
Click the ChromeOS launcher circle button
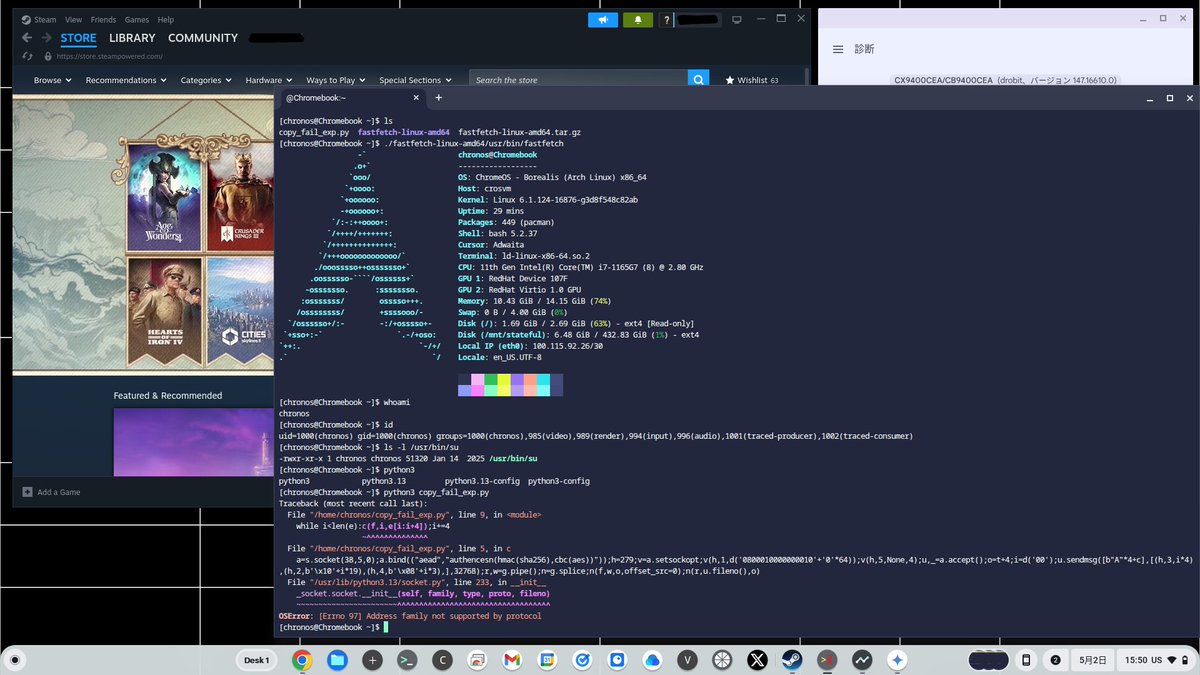(x=16, y=660)
